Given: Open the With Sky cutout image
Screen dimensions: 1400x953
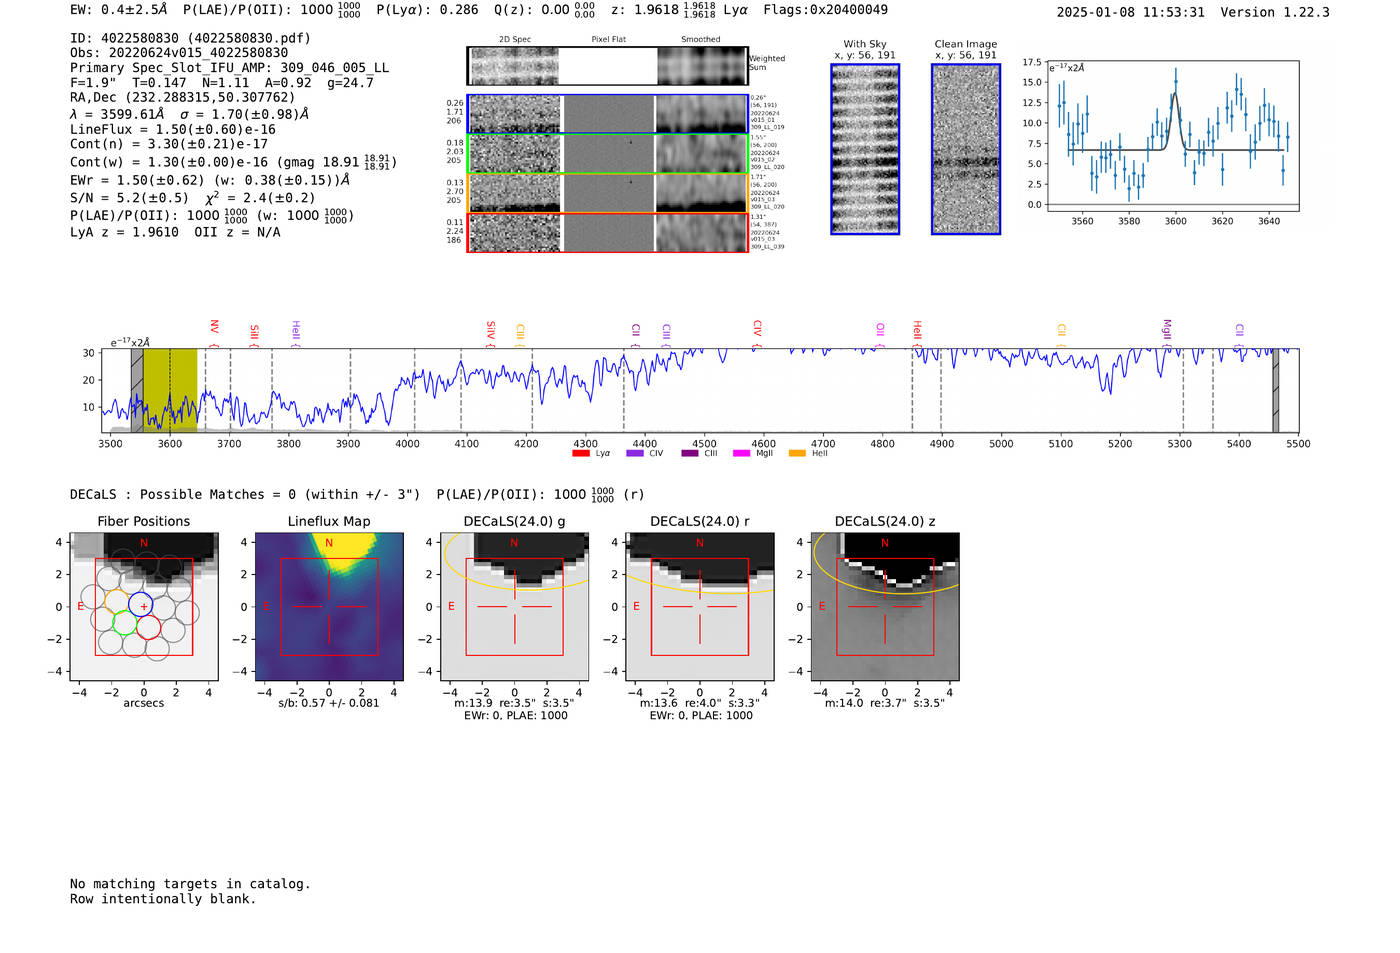Looking at the screenshot, I should click(x=865, y=149).
